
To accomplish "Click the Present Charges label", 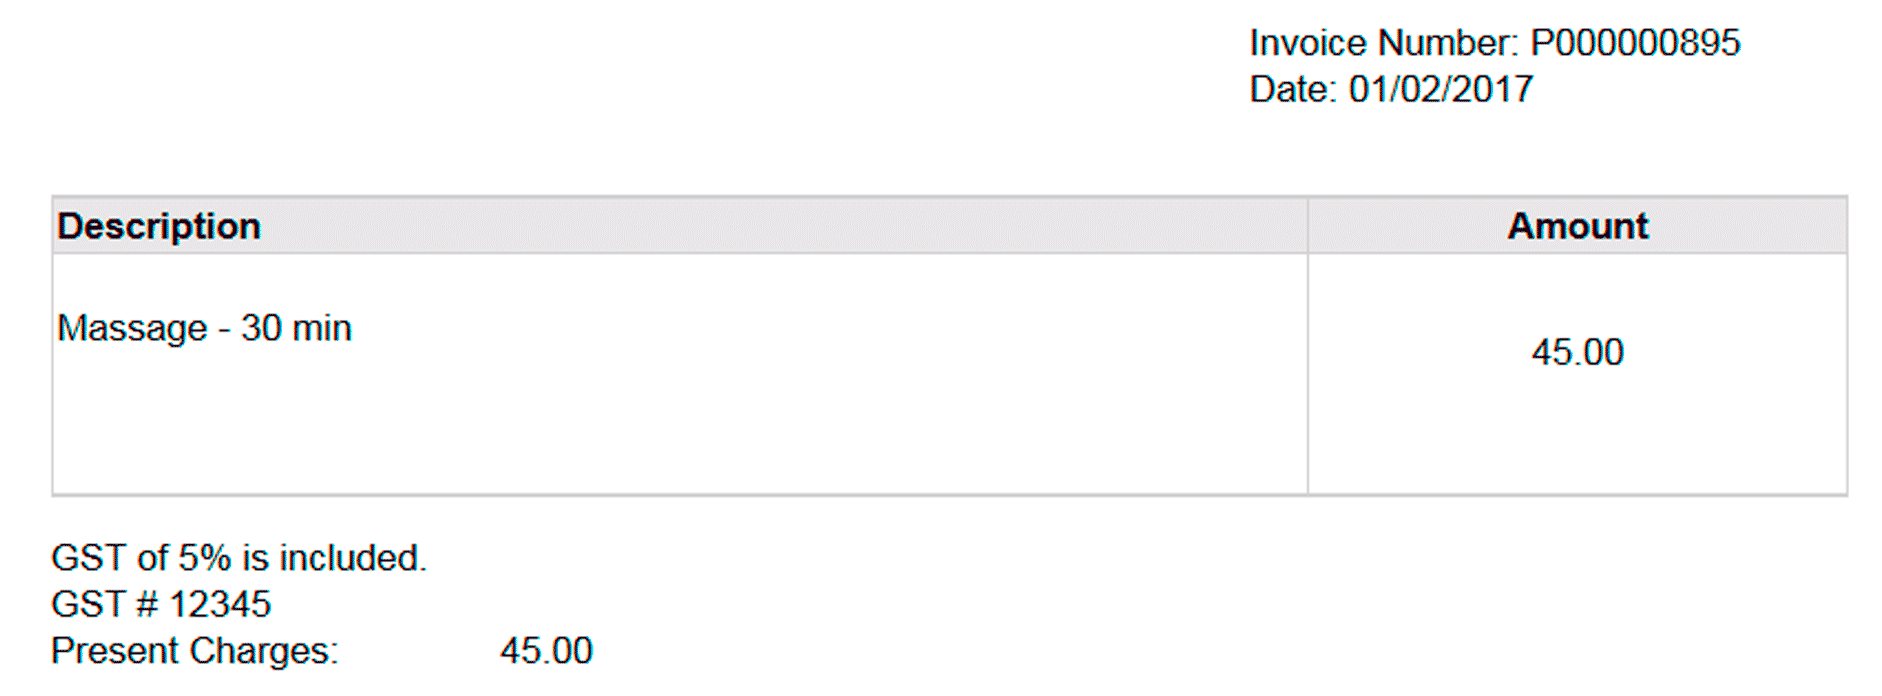I will [195, 651].
